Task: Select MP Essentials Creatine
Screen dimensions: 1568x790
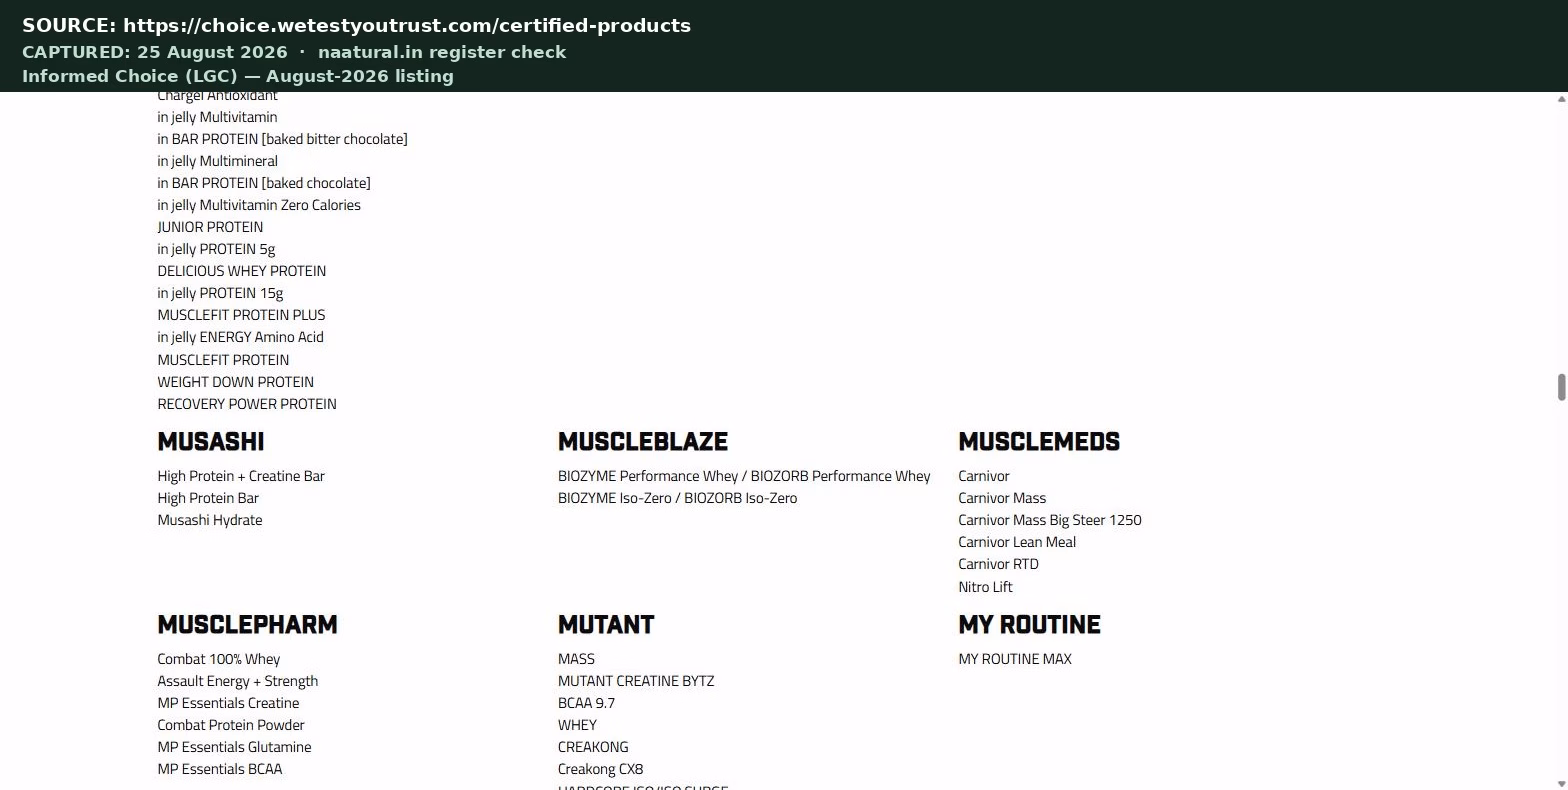Action: point(228,703)
